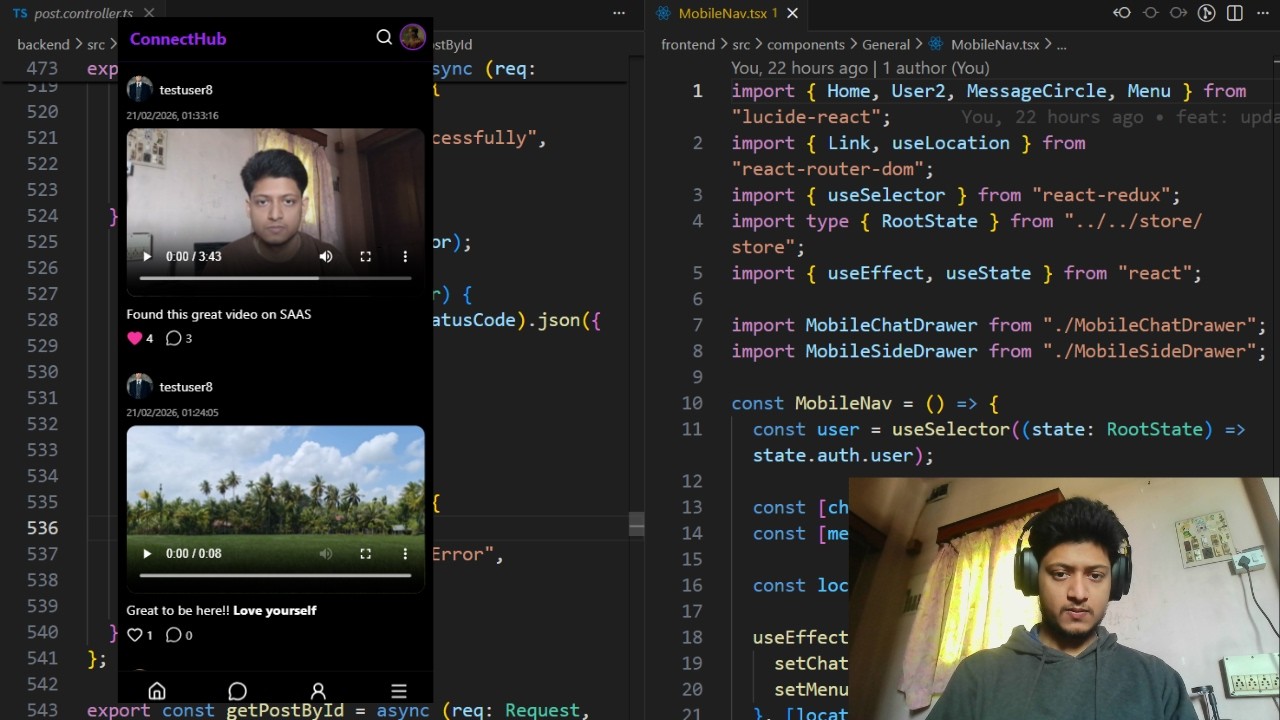Click "You, 22 hours ago | 1 author" codelens
Screen dimensions: 1280x720
click(860, 68)
